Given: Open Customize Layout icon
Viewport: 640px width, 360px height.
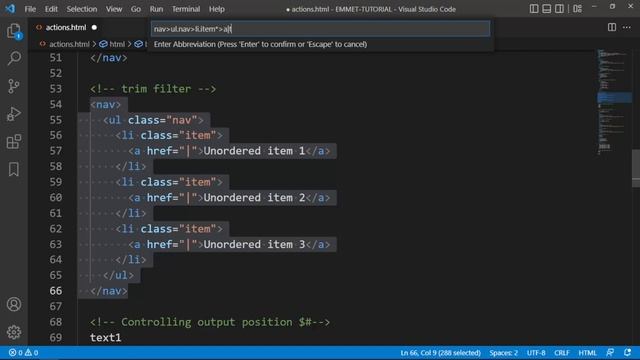Looking at the screenshot, I should [x=578, y=9].
